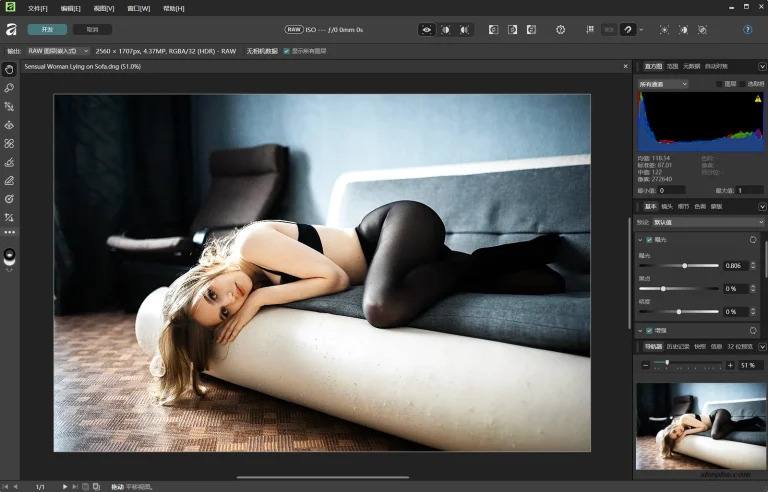Image resolution: width=768 pixels, height=492 pixels.
Task: Open the RAW output format dropdown
Action: point(57,50)
